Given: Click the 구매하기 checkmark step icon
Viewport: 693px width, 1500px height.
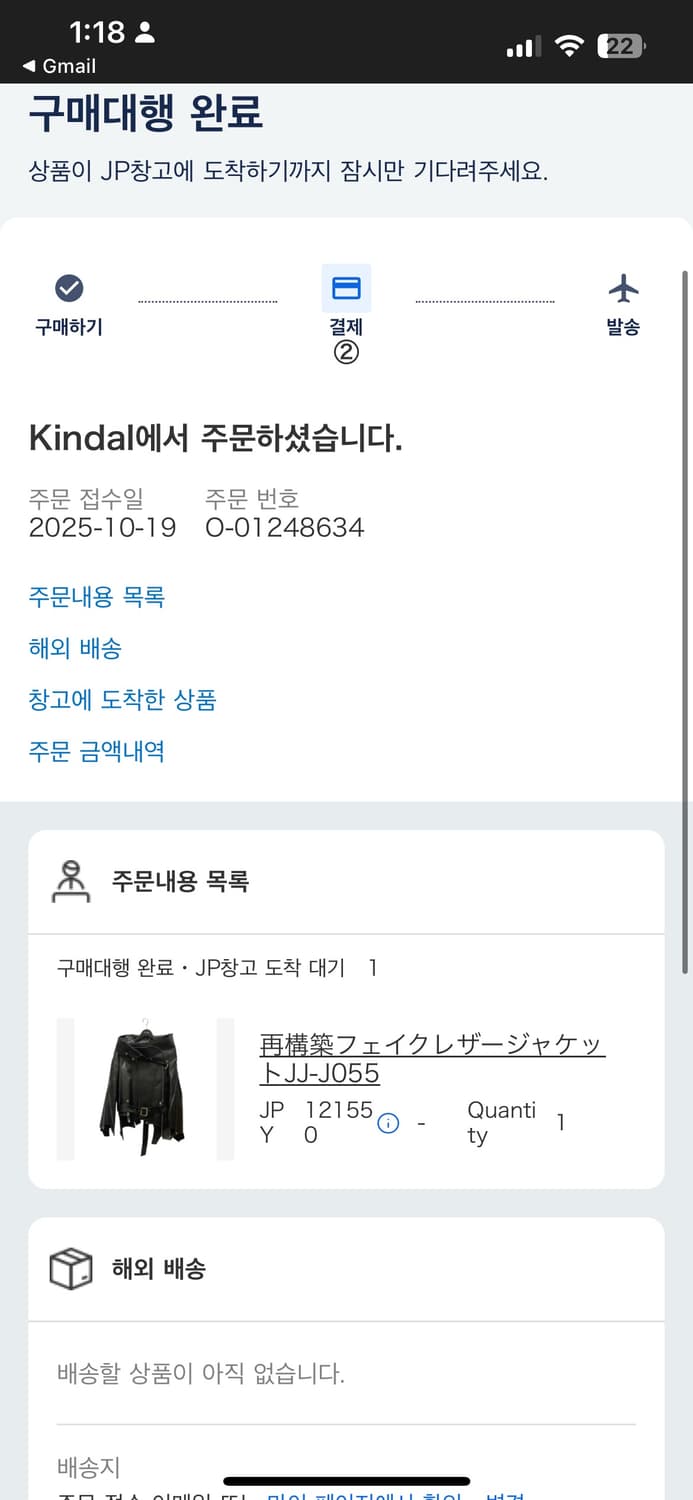Looking at the screenshot, I should tap(67, 287).
